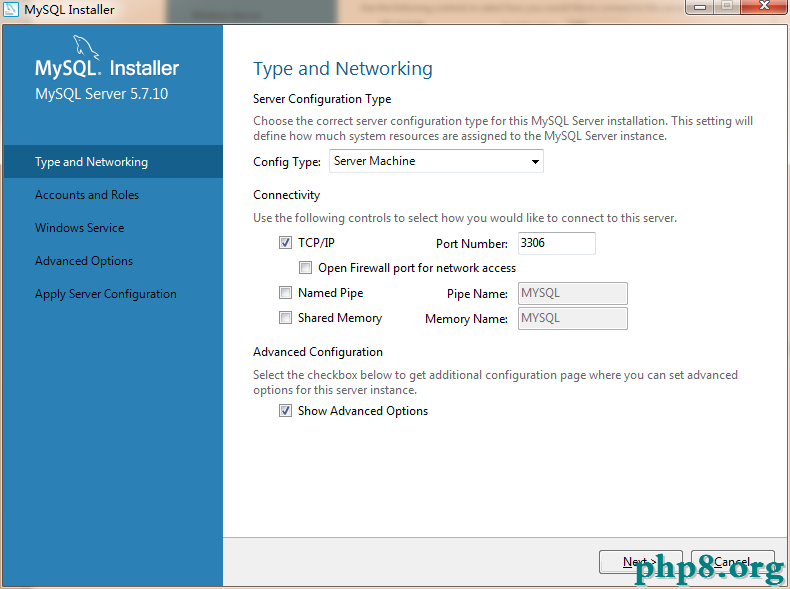Open the Windows Service step

pos(79,228)
